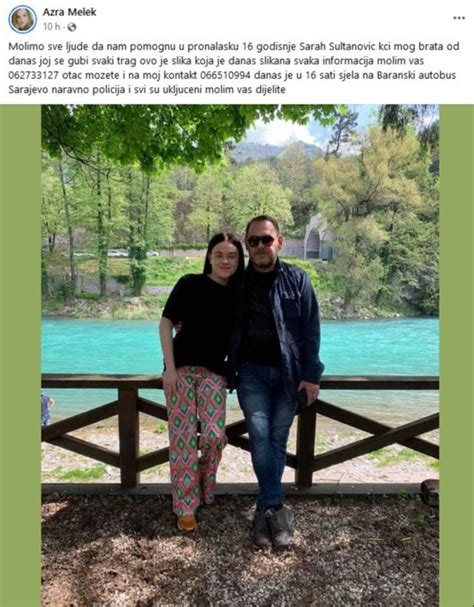Click the Azra Melek profile name

pos(69,12)
